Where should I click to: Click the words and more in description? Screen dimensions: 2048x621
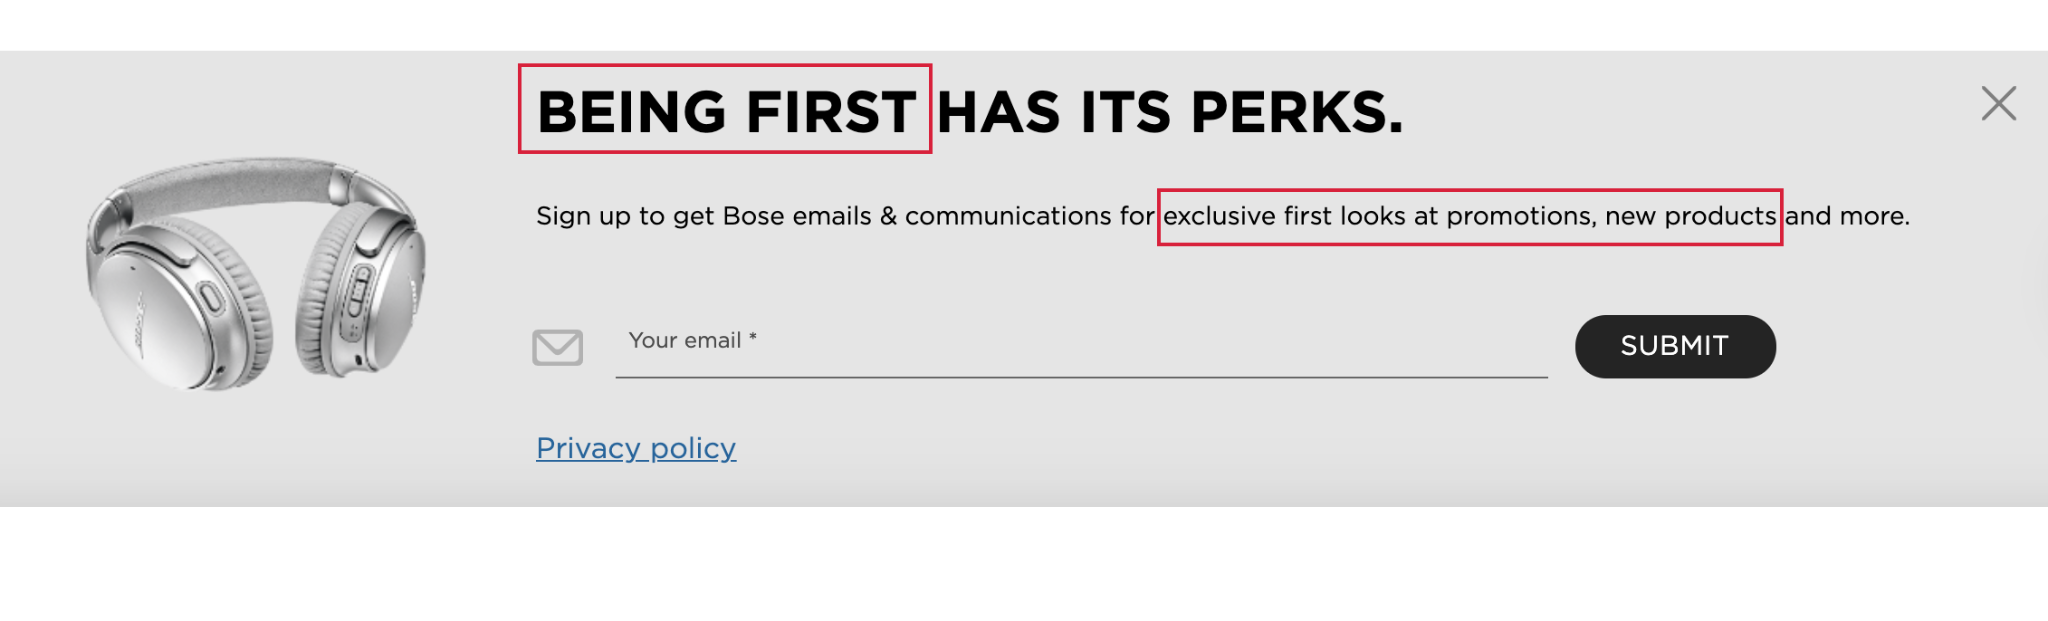1847,217
